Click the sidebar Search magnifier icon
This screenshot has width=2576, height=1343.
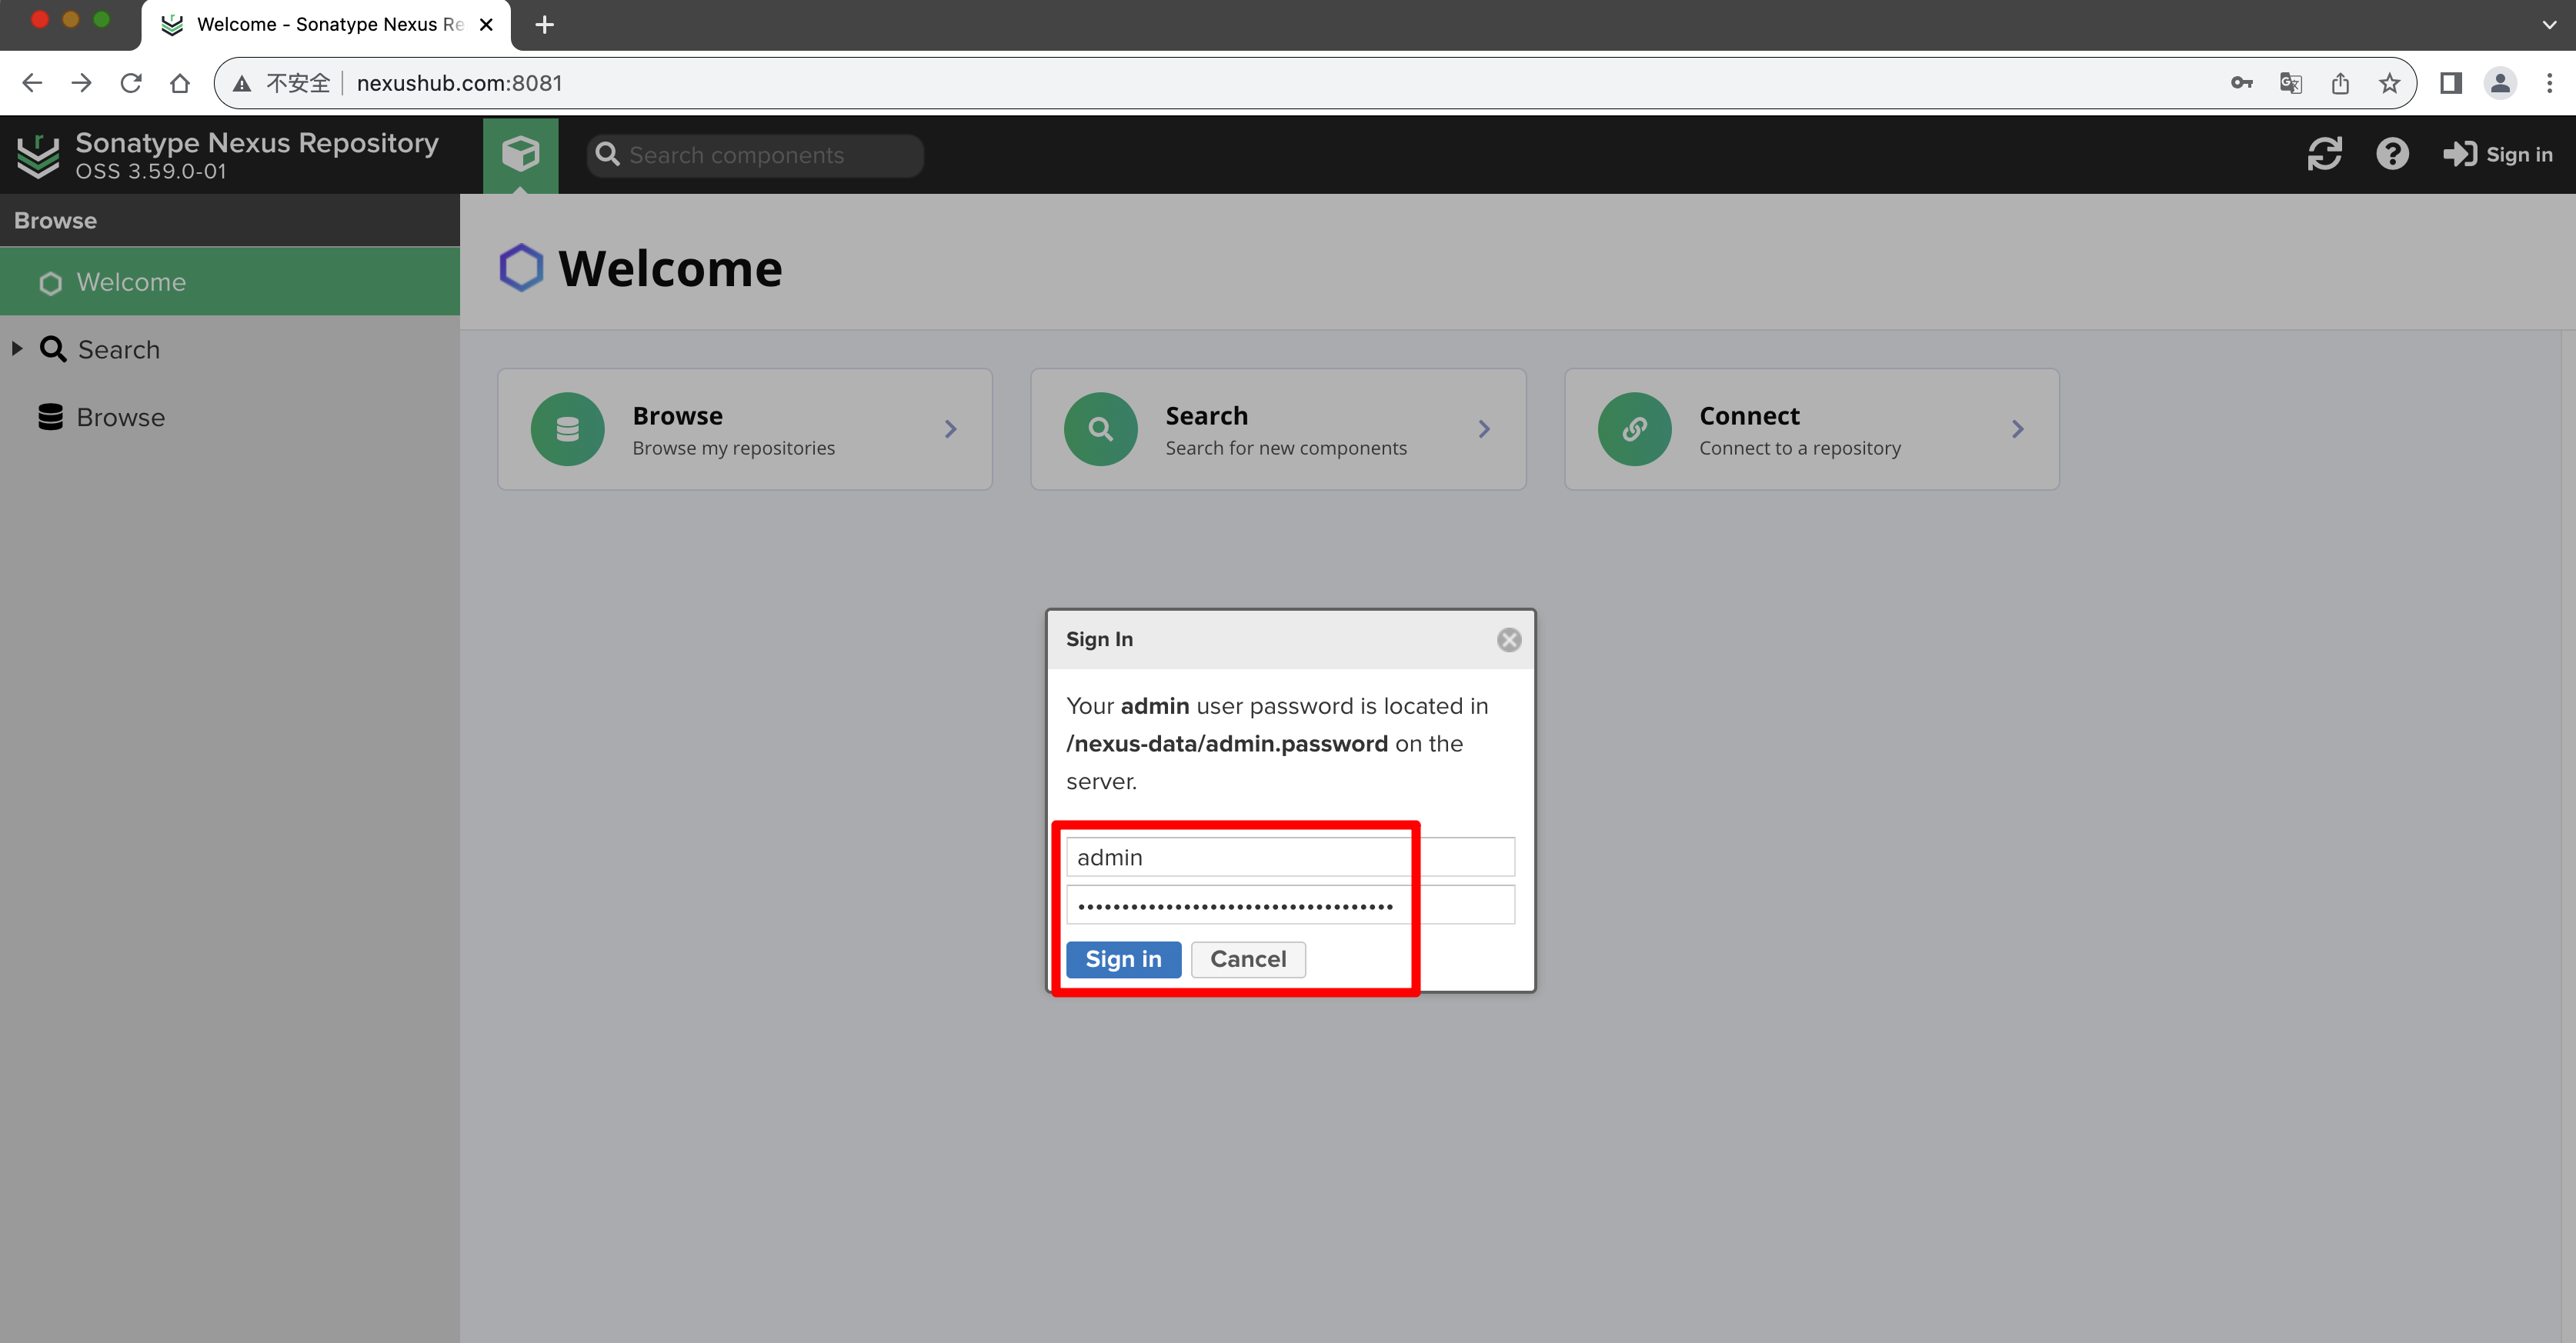click(x=53, y=349)
